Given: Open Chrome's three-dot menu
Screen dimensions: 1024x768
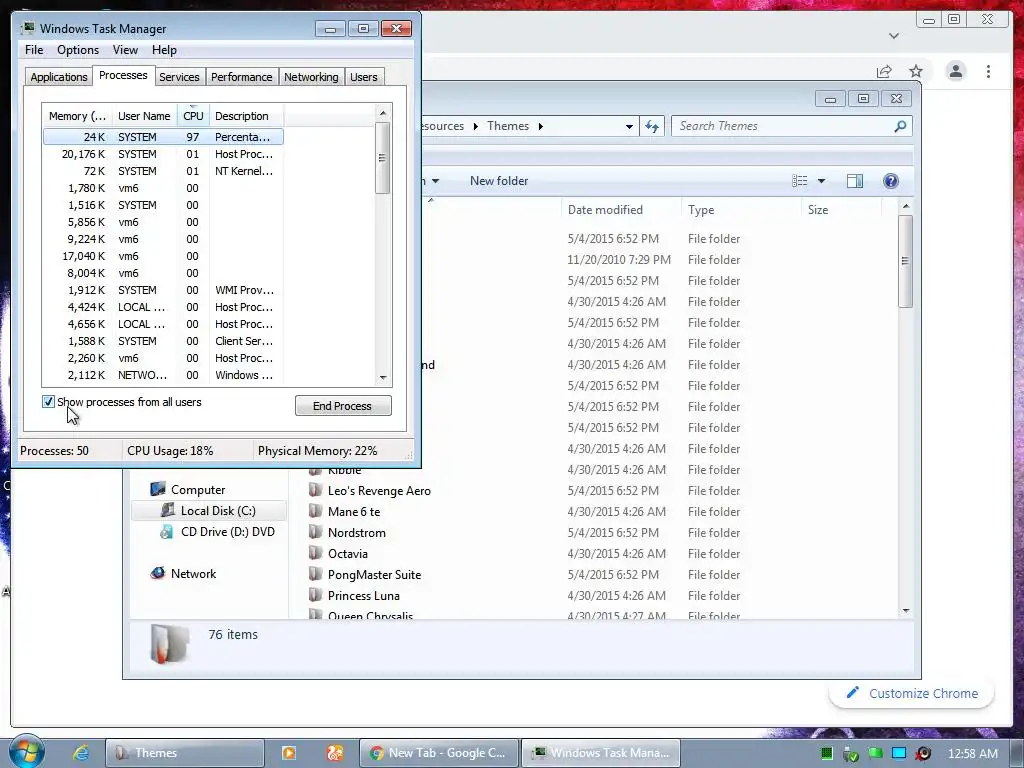Looking at the screenshot, I should (988, 71).
